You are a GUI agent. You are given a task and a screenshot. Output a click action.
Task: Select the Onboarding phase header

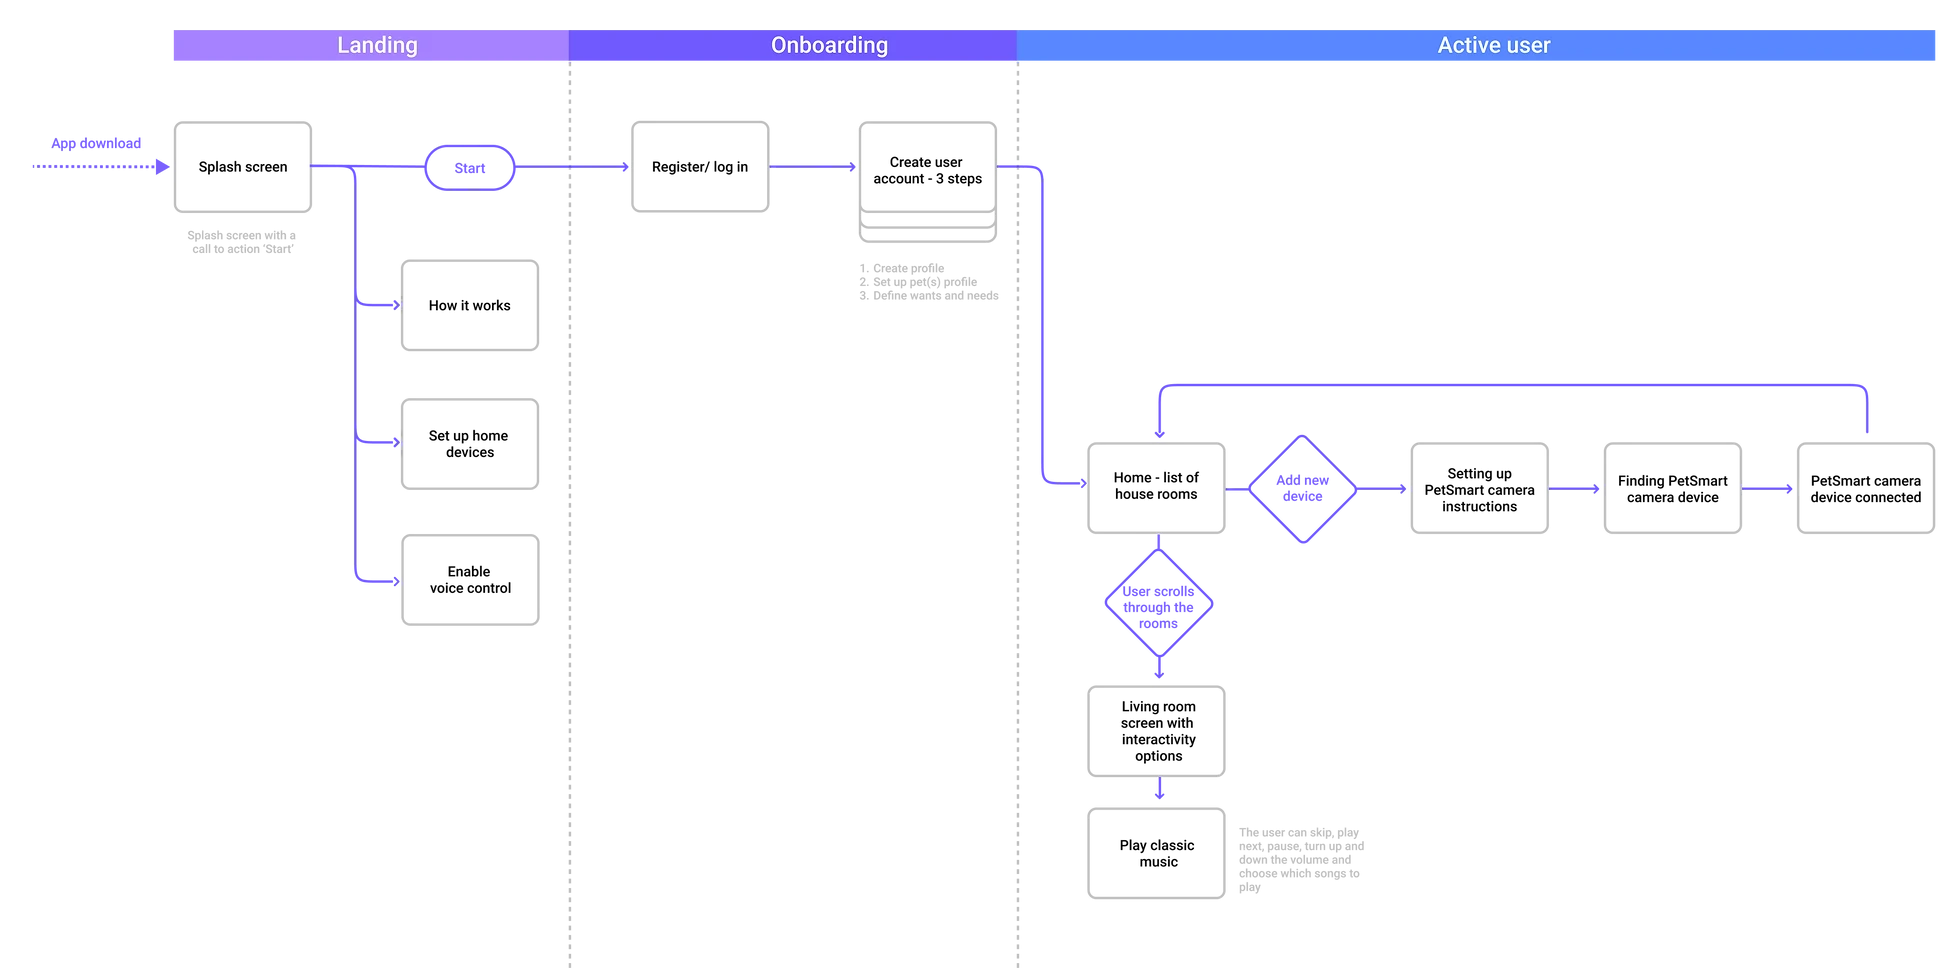(793, 45)
